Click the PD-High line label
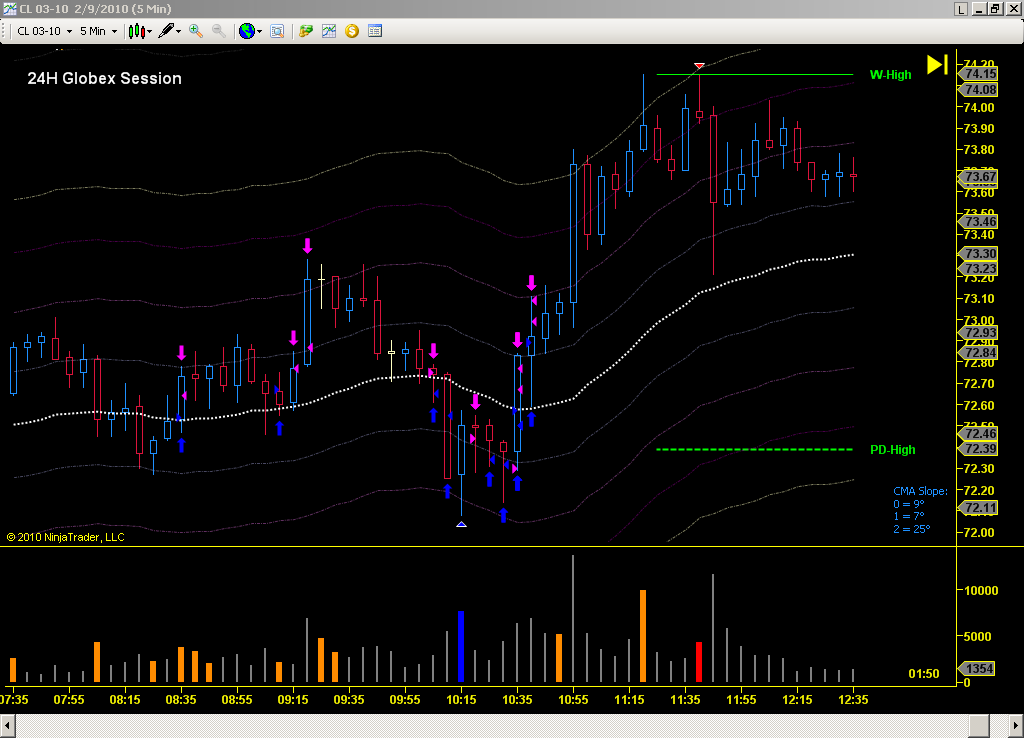The height and width of the screenshot is (738, 1024). point(893,450)
